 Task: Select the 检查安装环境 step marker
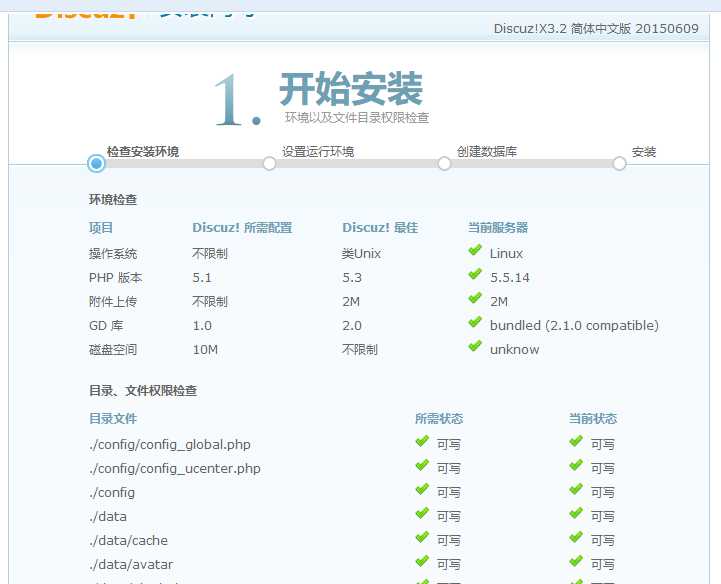coord(97,163)
